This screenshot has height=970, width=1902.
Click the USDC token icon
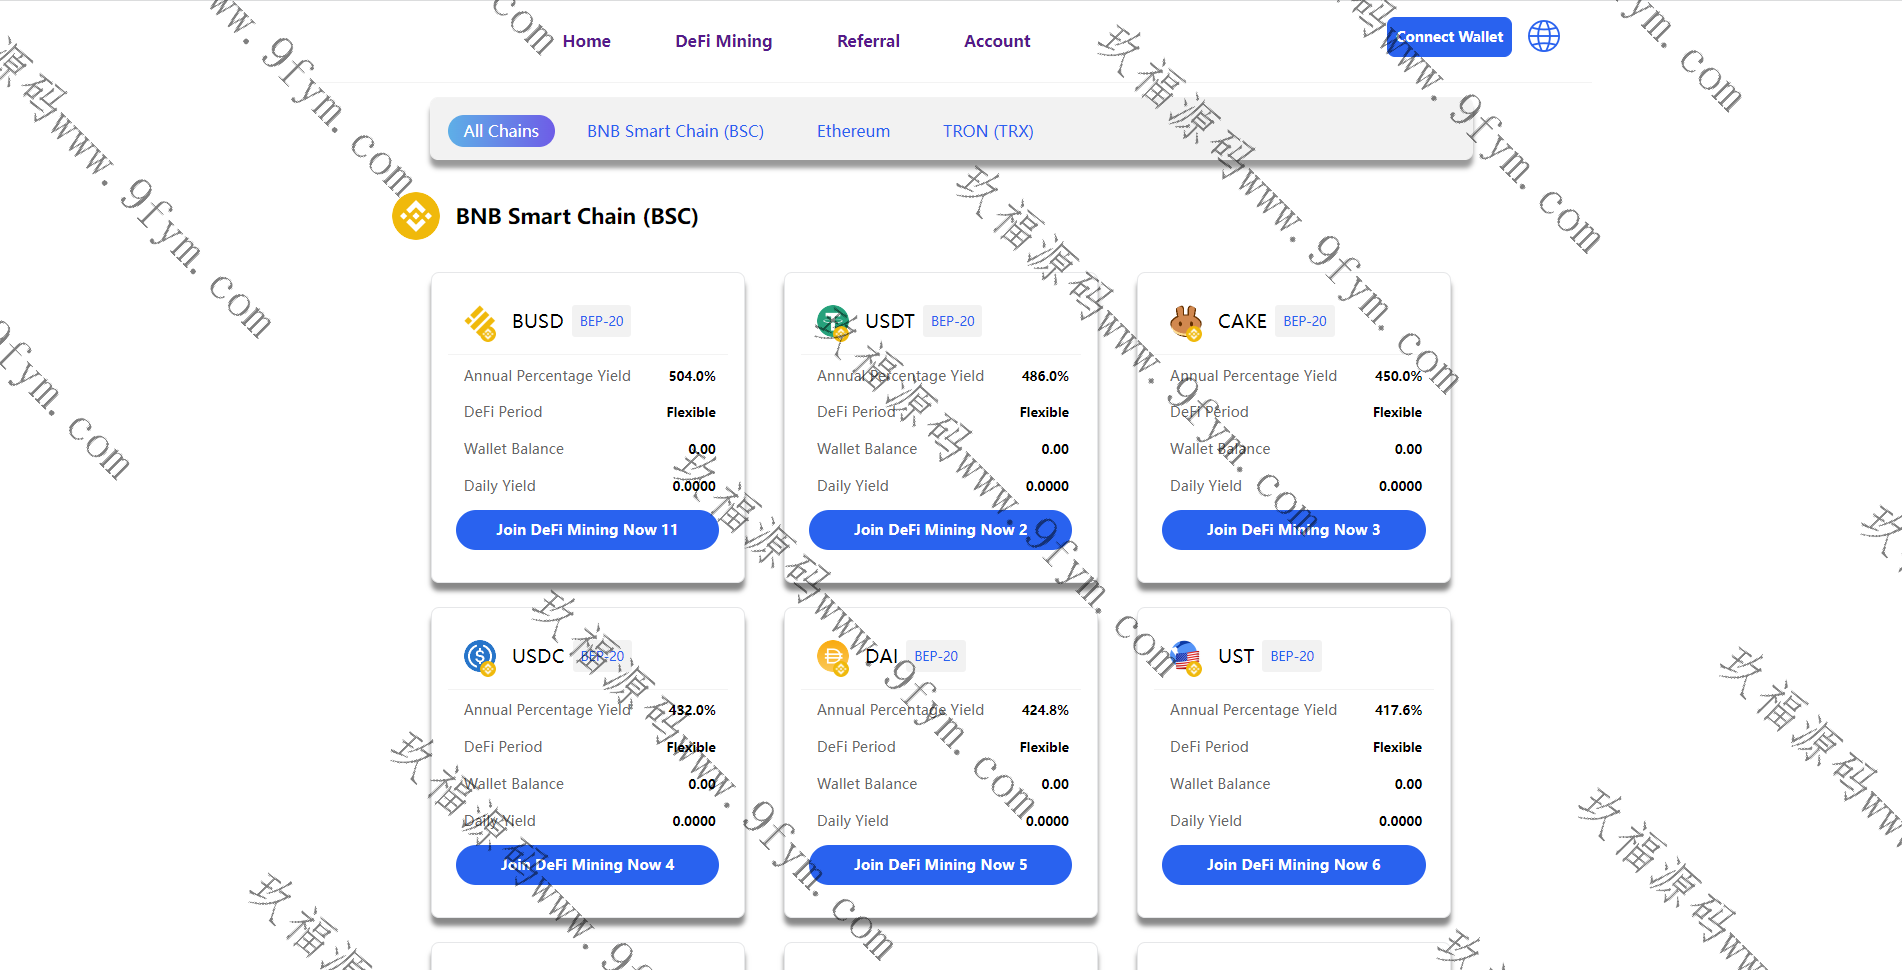pyautogui.click(x=480, y=657)
